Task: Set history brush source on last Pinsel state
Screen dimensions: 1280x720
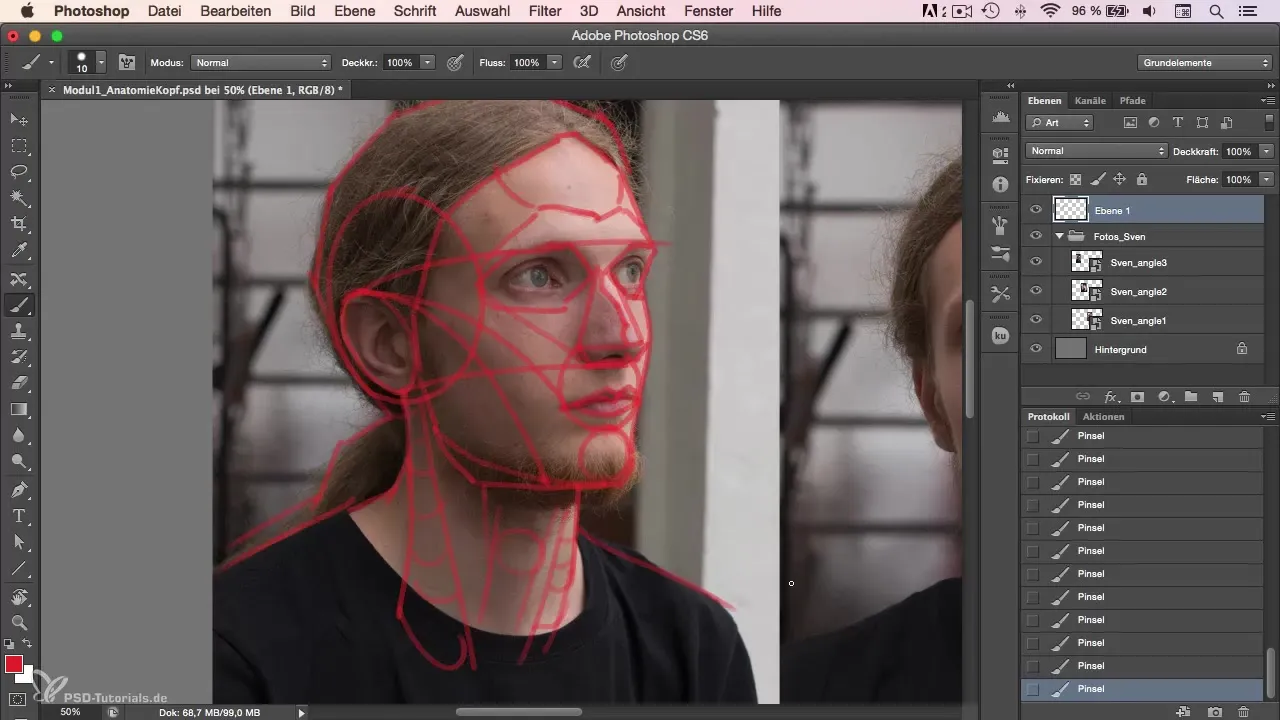Action: pos(1033,689)
